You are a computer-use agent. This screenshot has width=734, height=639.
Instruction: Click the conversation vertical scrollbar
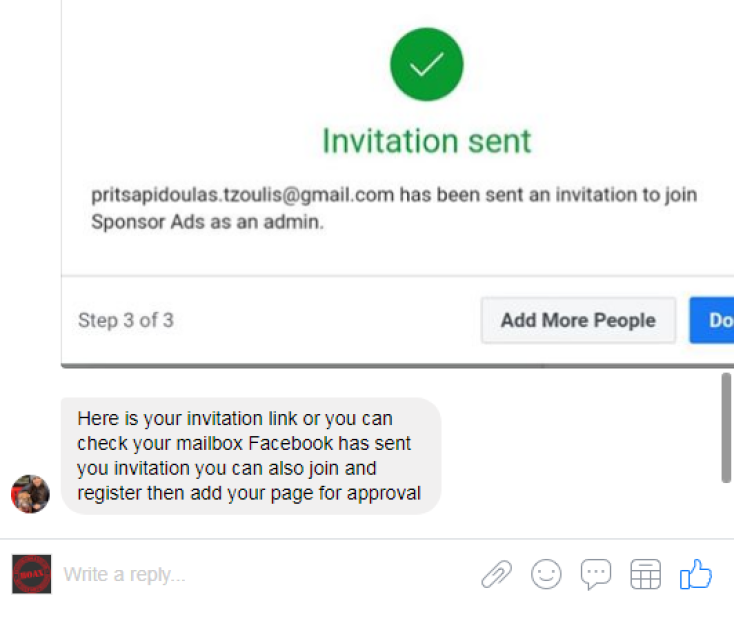(x=726, y=427)
